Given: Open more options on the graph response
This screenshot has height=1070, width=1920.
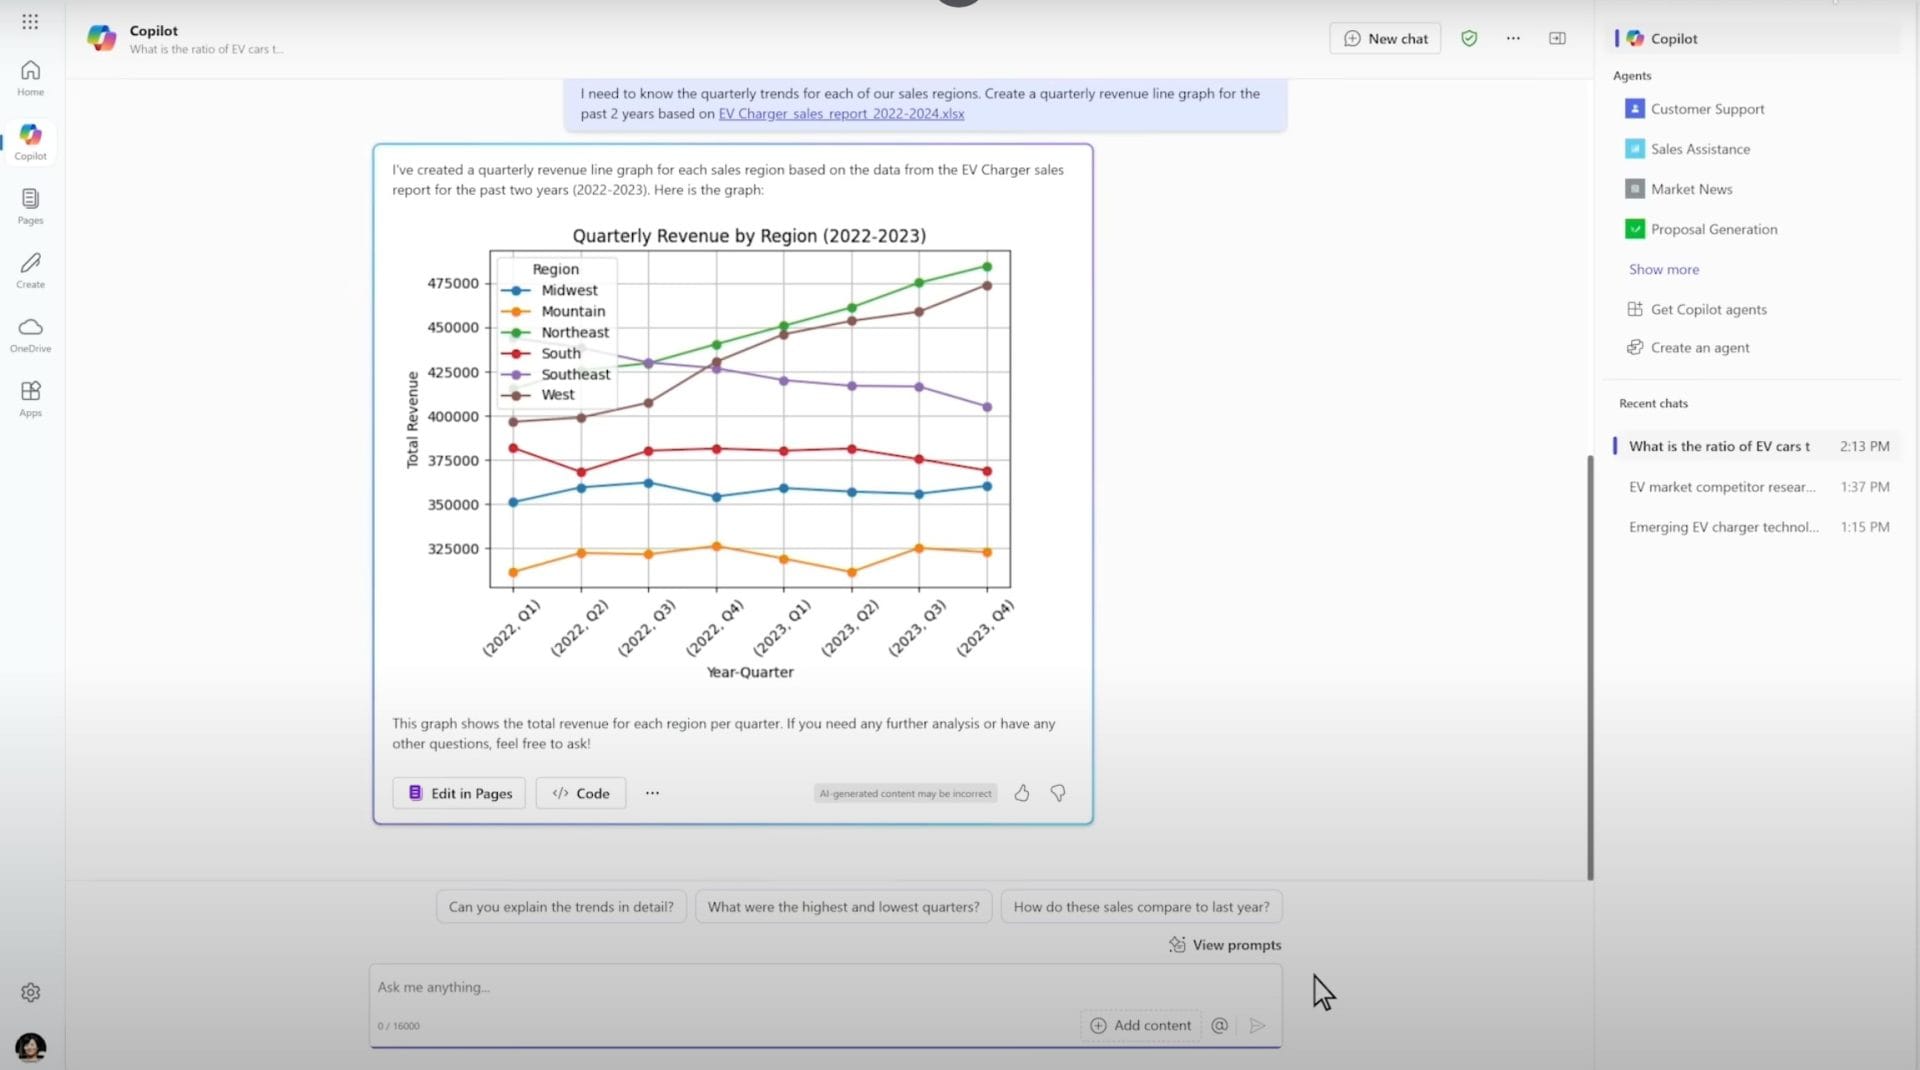Looking at the screenshot, I should [652, 793].
